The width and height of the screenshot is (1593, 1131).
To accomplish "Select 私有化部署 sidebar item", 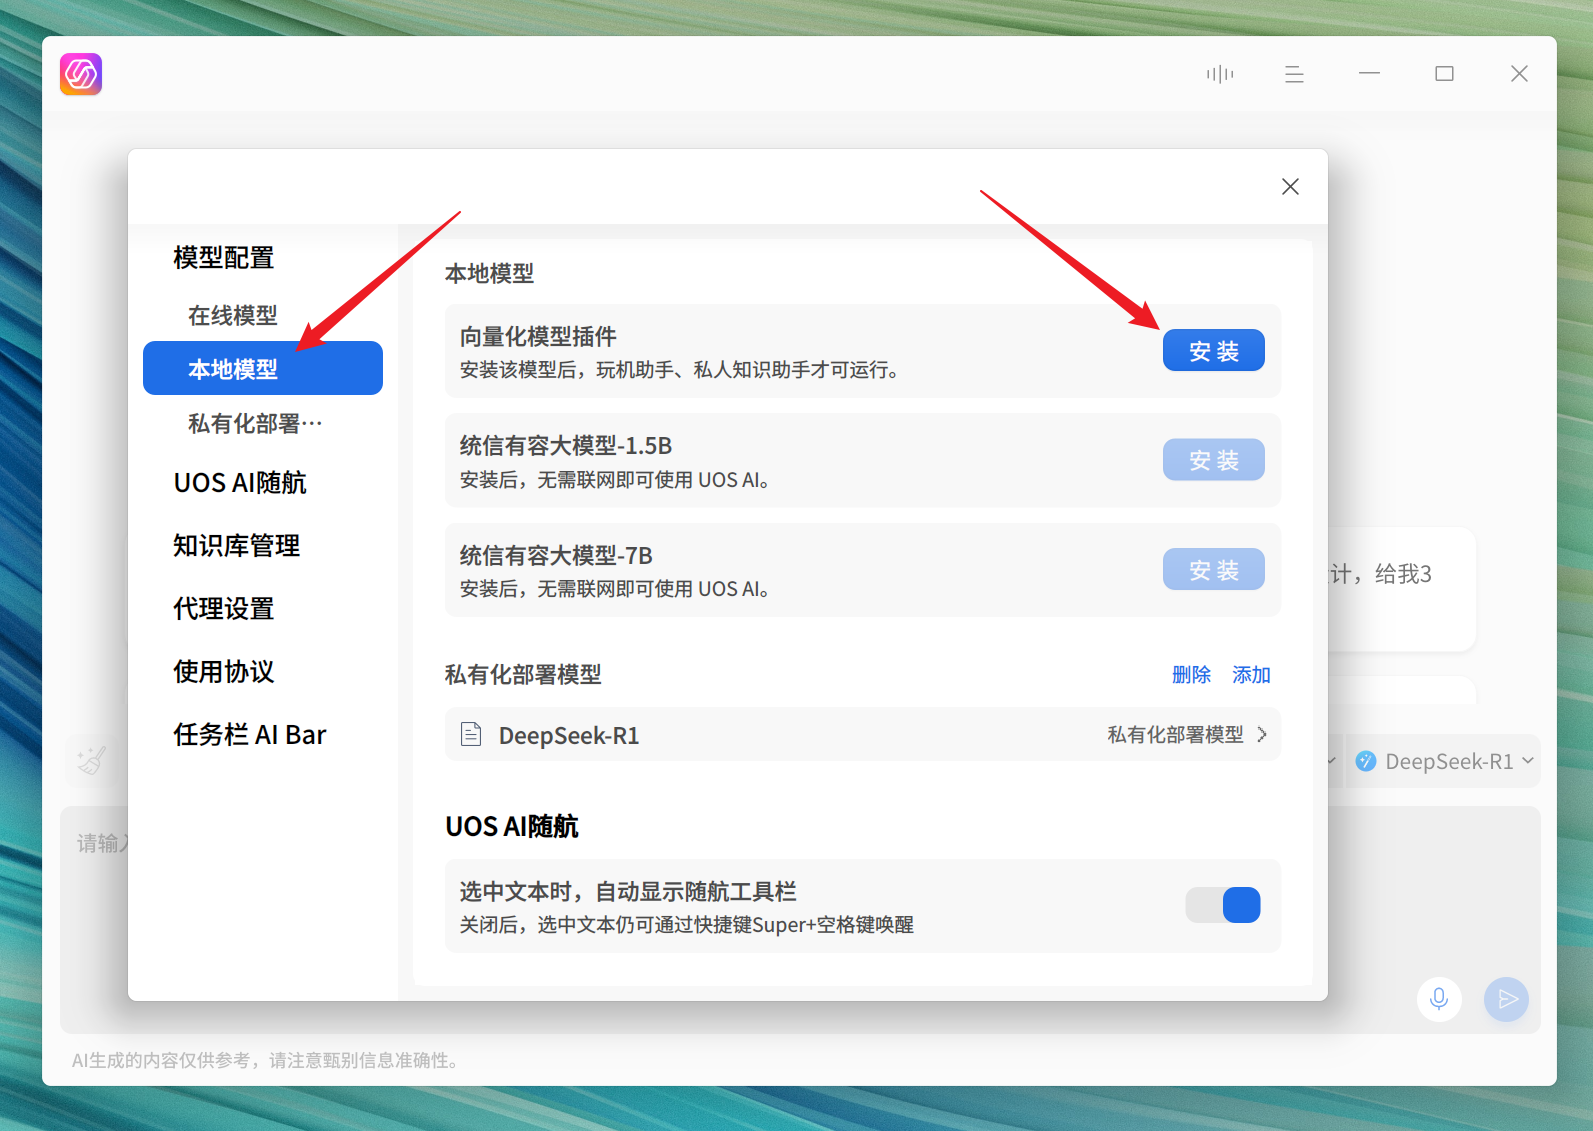I will point(256,423).
